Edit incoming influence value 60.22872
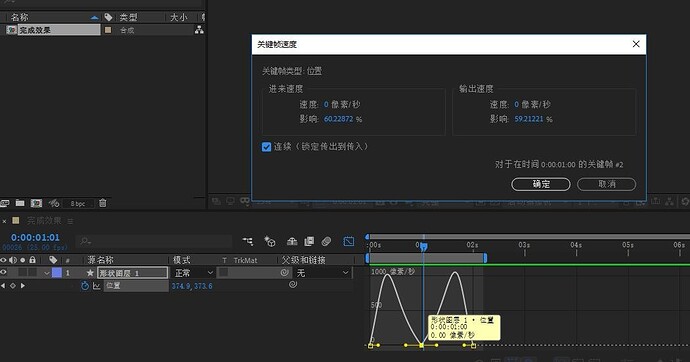Viewport: 690px width, 362px height. [338, 119]
